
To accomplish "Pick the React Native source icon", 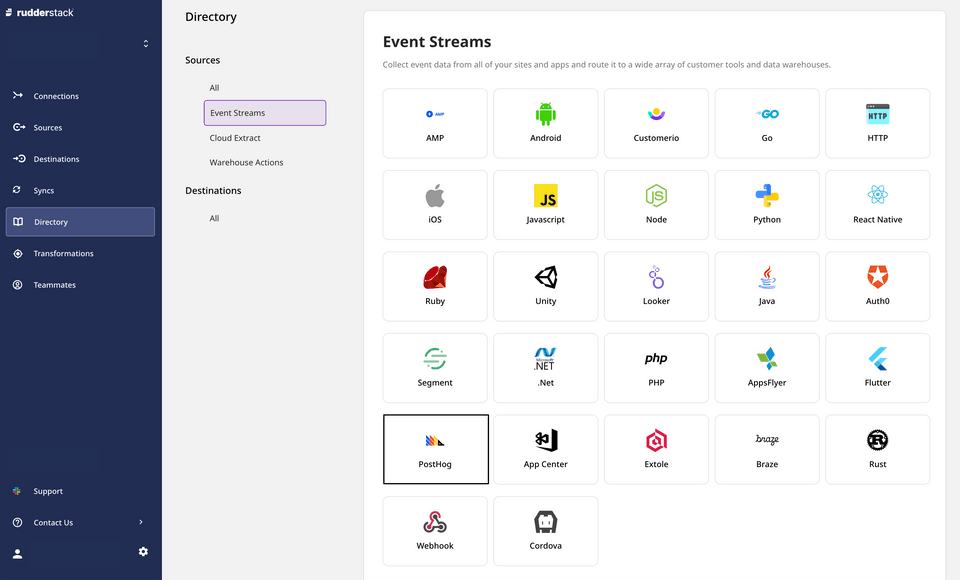I will click(877, 196).
